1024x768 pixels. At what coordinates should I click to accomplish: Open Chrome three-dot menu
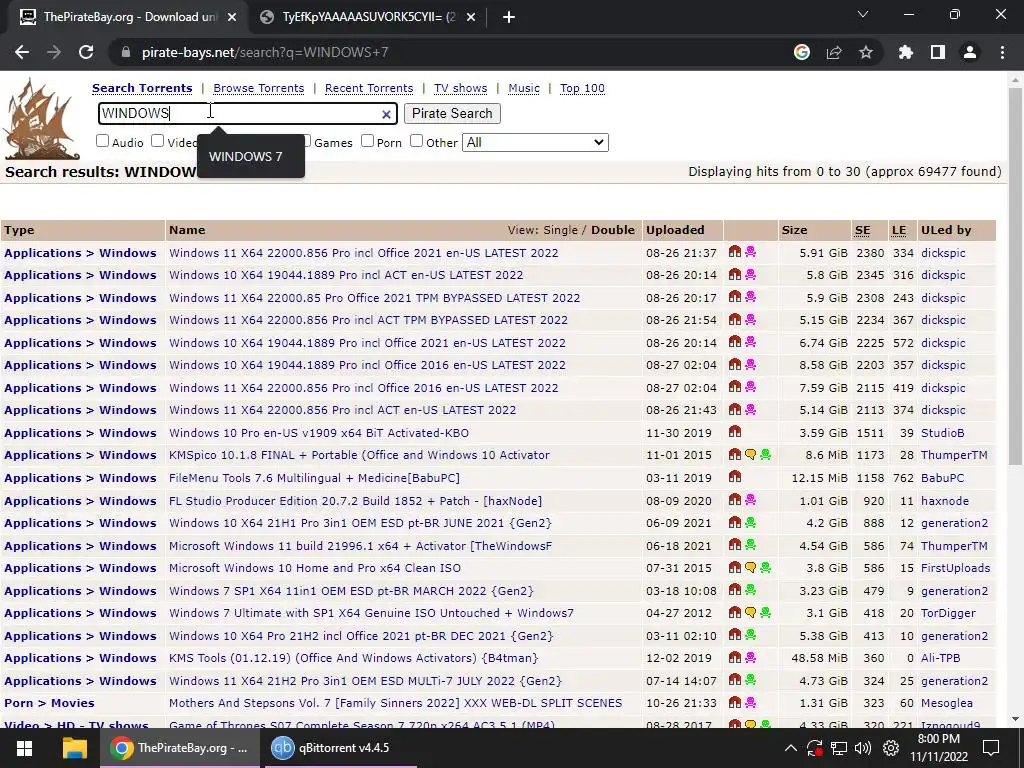[x=1002, y=52]
